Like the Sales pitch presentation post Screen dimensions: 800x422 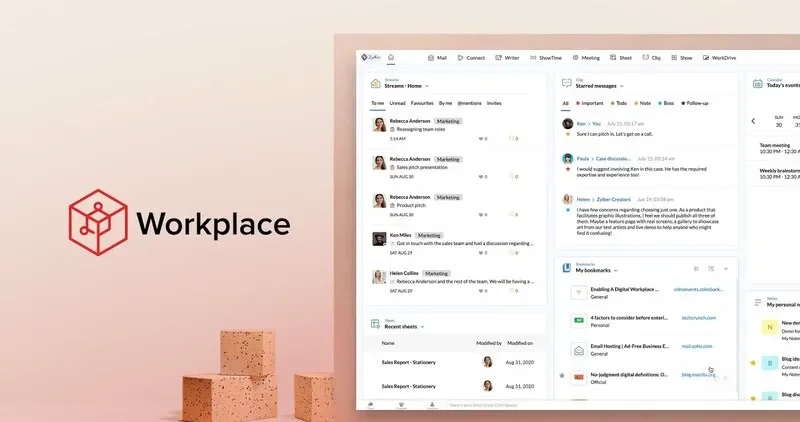[482, 177]
